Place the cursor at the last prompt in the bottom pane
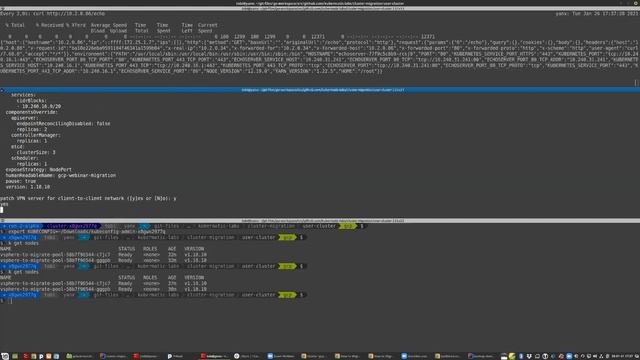Viewport: 640px width, 360px height. (x=10, y=301)
